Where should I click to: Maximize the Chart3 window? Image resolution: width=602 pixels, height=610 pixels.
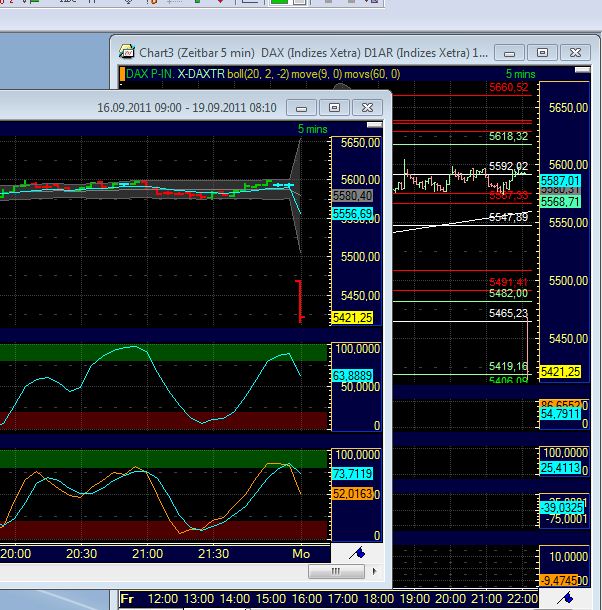(542, 53)
